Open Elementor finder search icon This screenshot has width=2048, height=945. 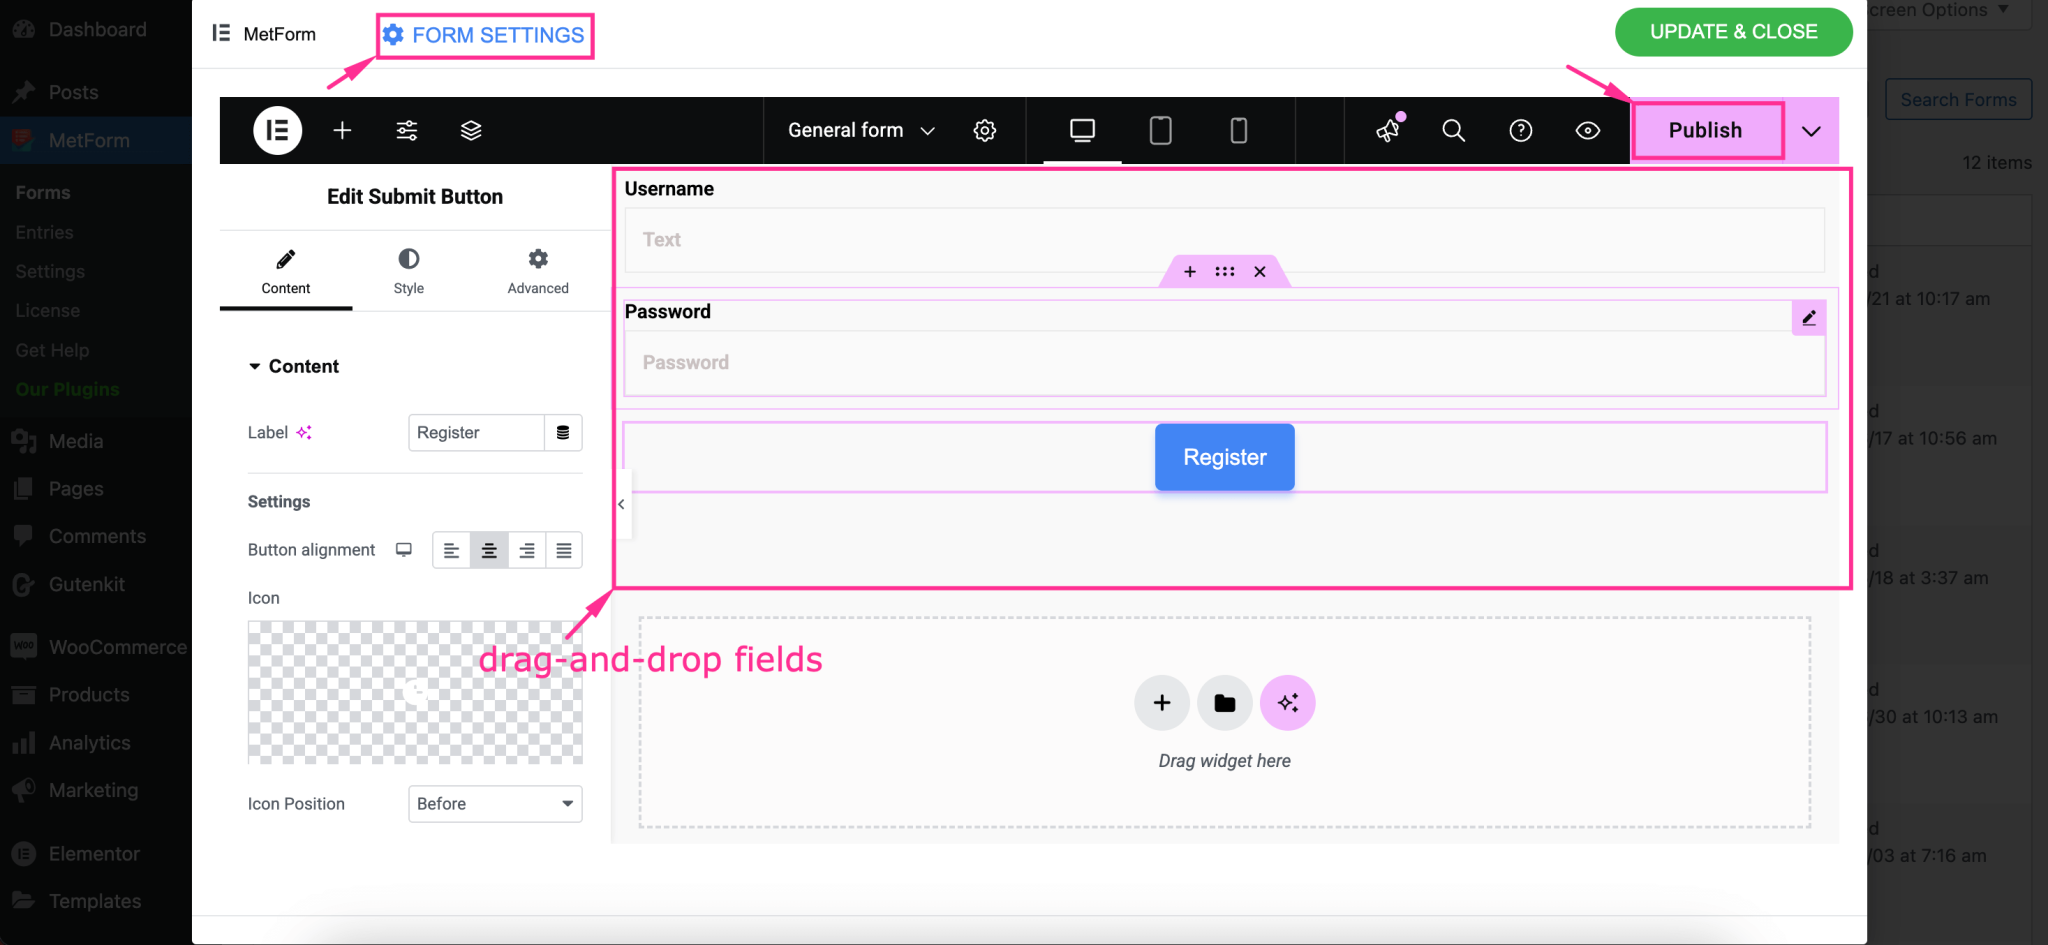coord(1453,130)
